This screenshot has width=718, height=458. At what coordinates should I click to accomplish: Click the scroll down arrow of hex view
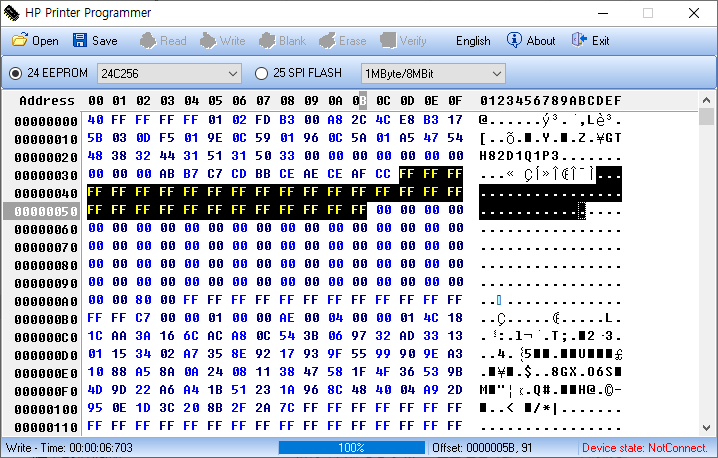[706, 428]
